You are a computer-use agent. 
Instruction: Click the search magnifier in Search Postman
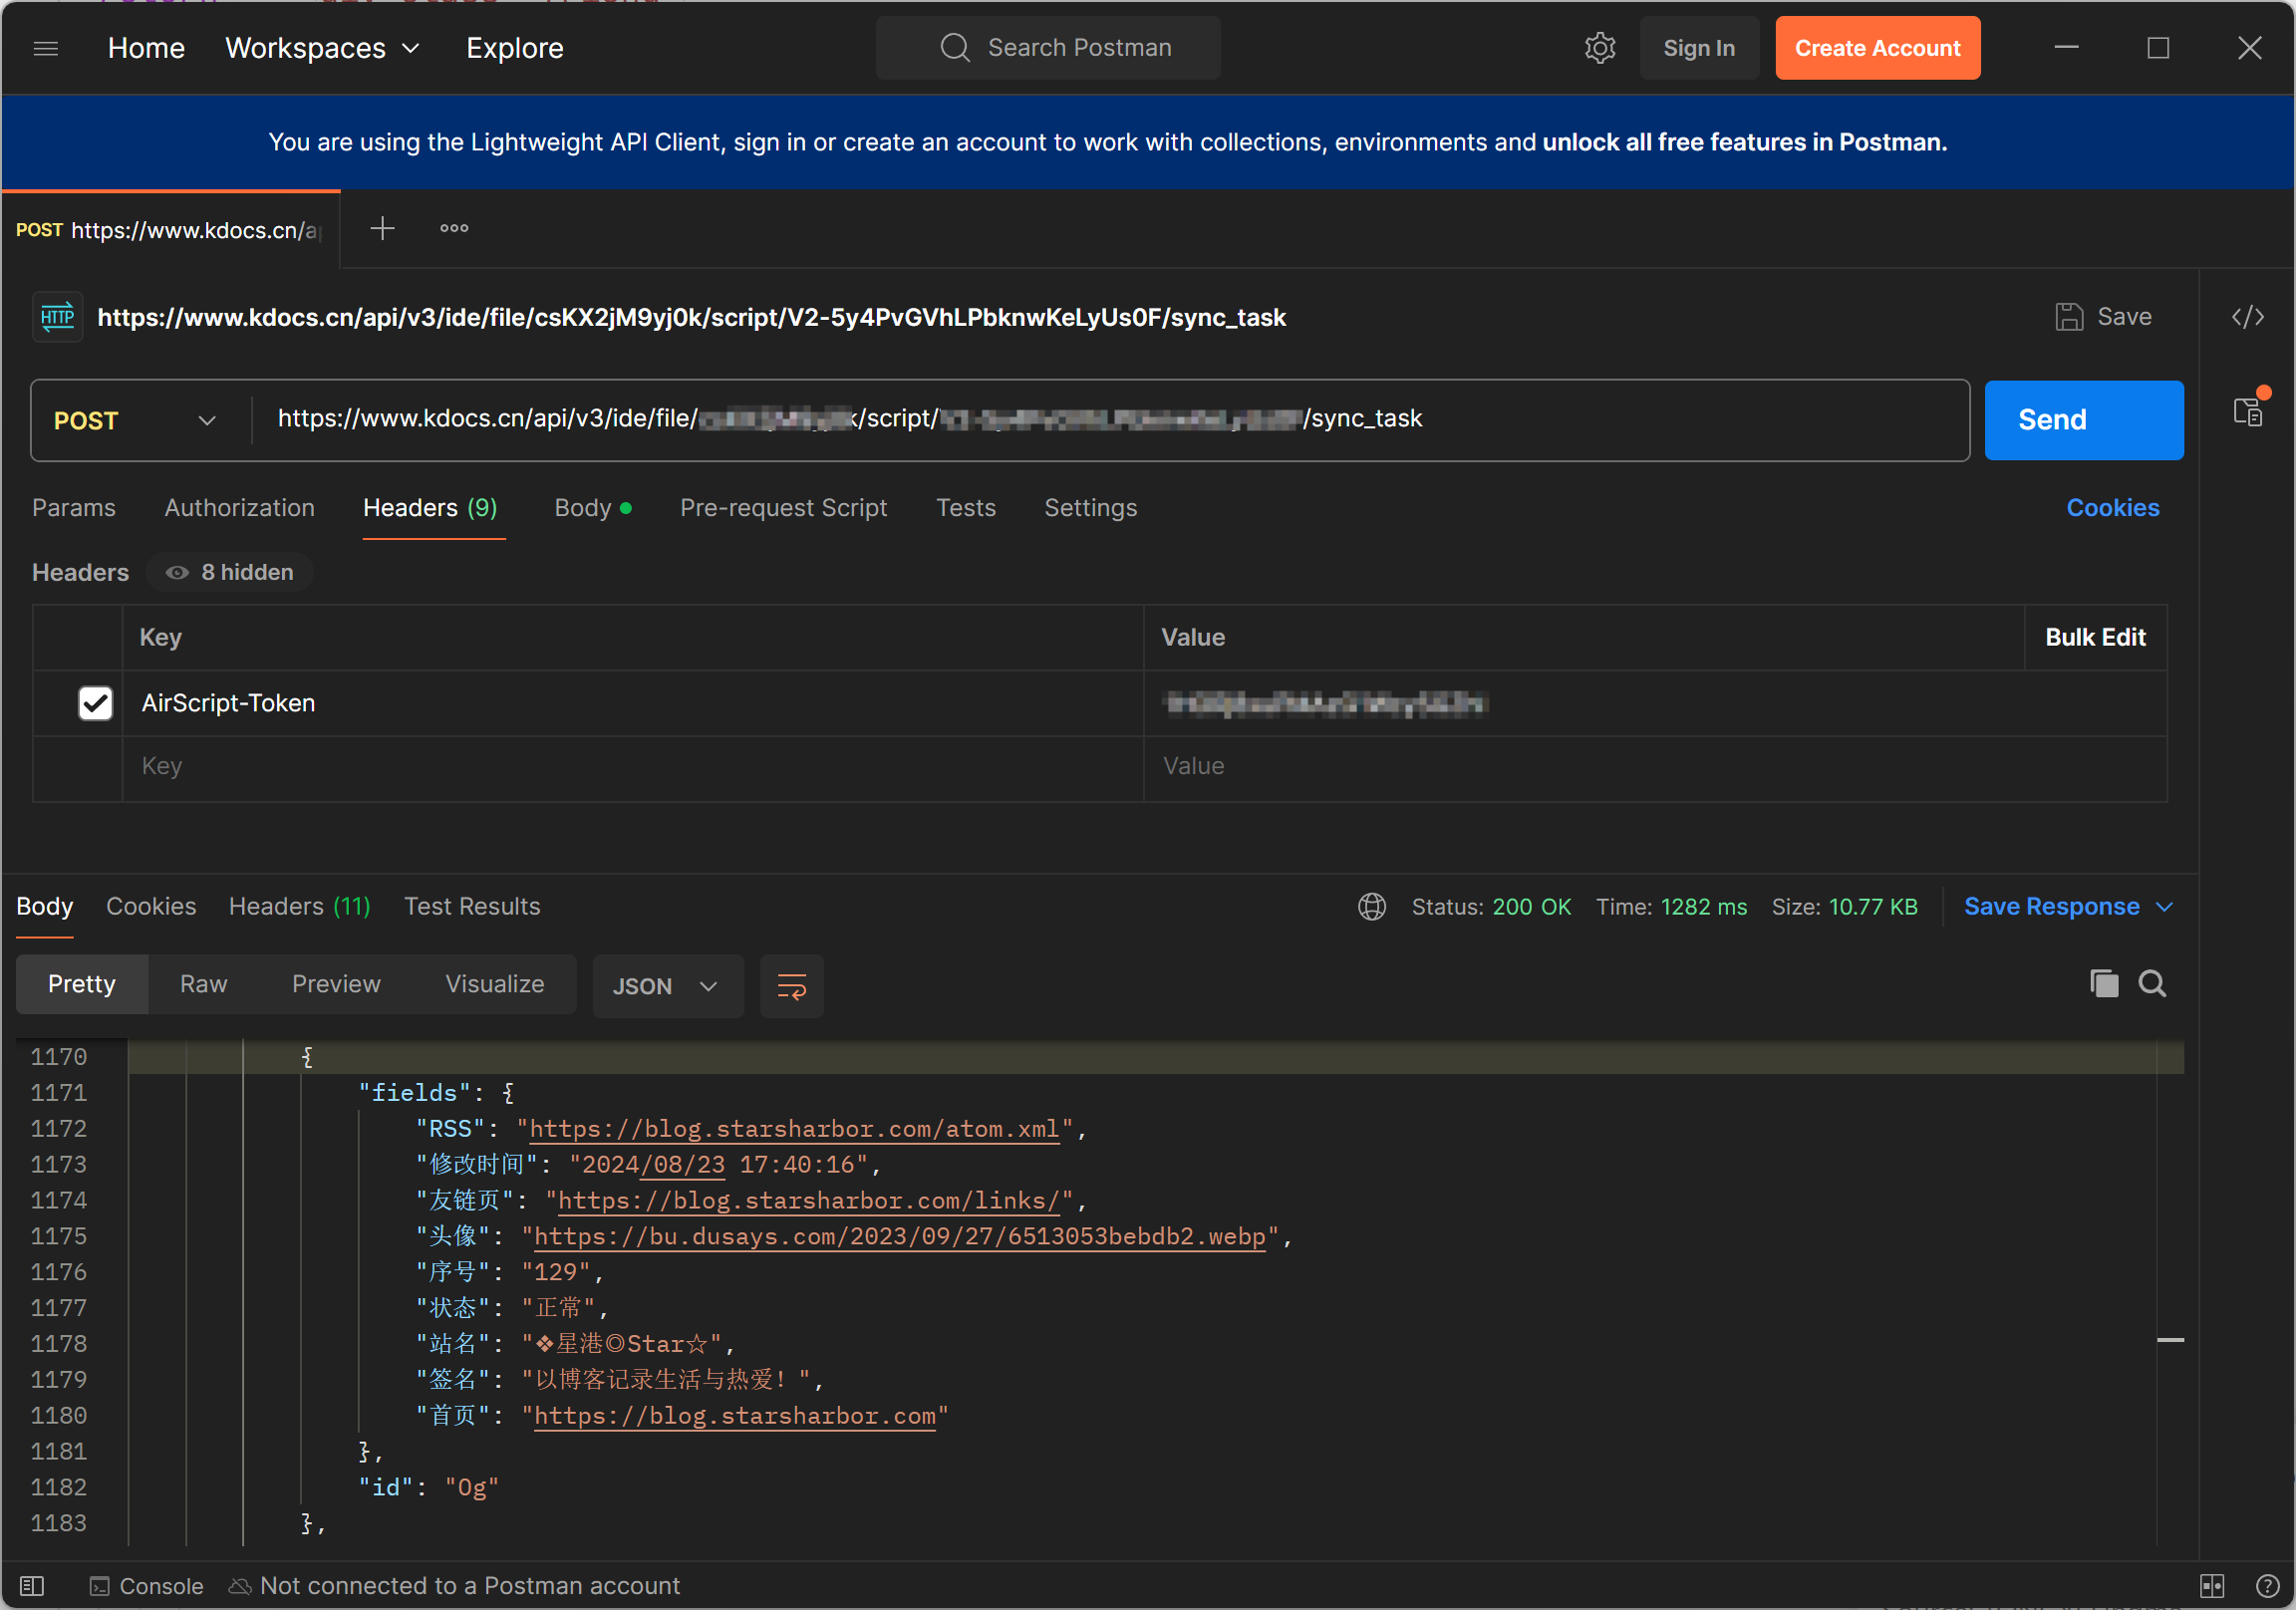point(955,48)
